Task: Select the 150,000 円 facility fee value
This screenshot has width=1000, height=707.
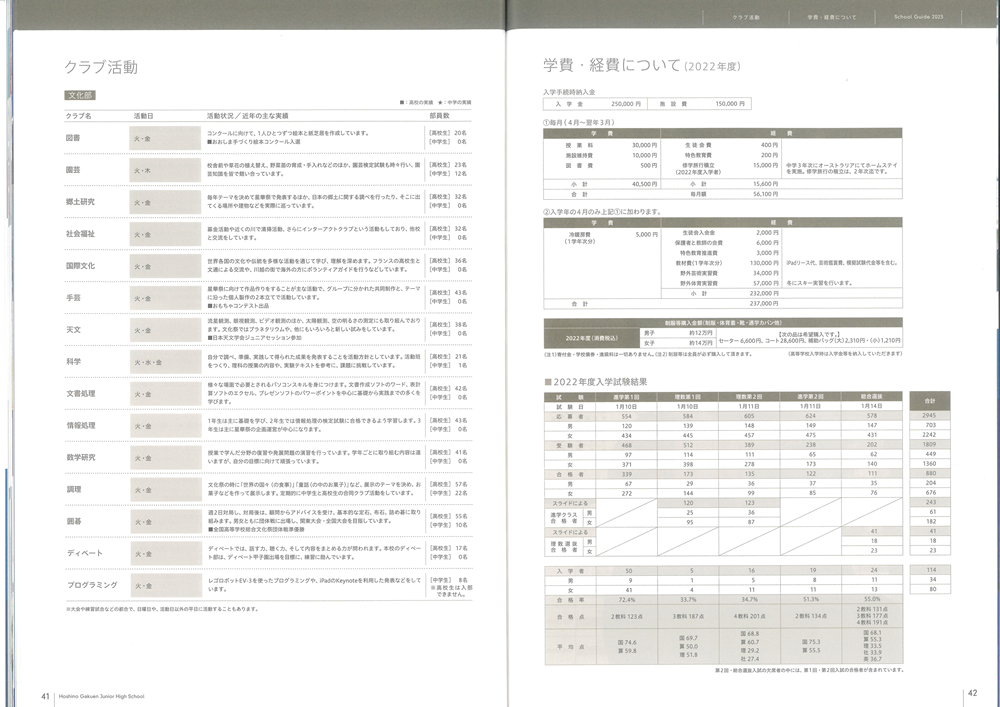Action: click(730, 103)
